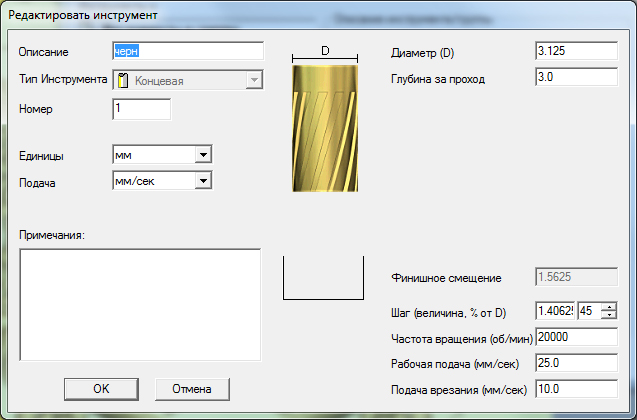
Task: Click the Отмена cancel button
Action: (192, 388)
